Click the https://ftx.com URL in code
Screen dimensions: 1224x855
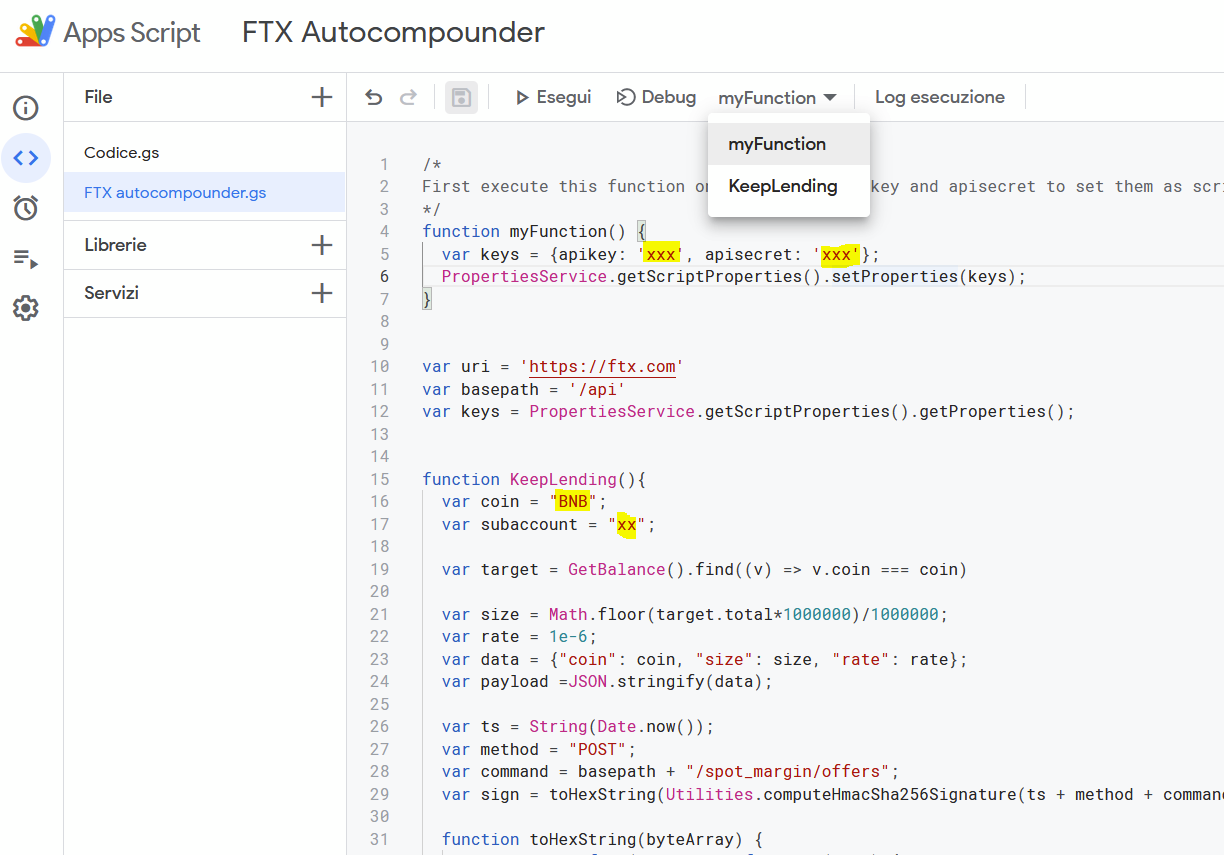[602, 366]
